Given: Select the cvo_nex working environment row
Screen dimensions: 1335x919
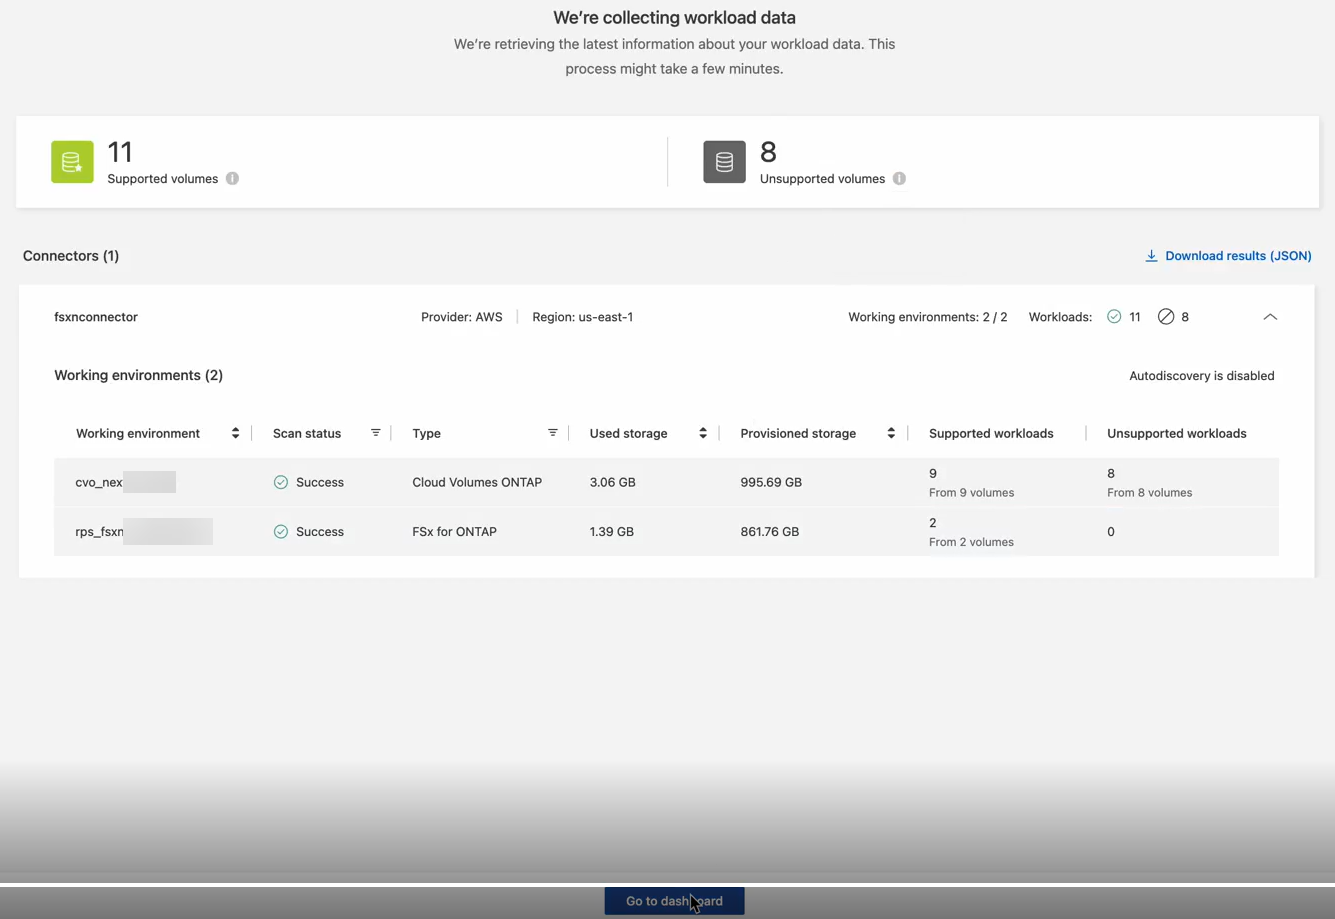Looking at the screenshot, I should [666, 482].
